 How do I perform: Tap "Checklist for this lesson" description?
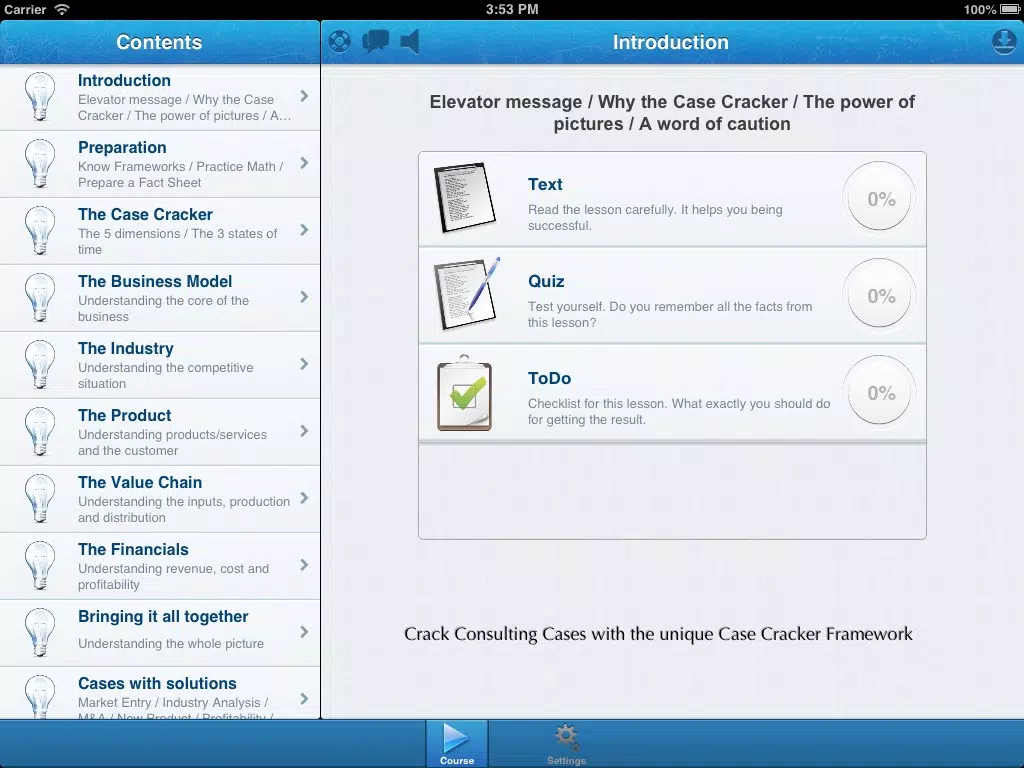pos(679,411)
